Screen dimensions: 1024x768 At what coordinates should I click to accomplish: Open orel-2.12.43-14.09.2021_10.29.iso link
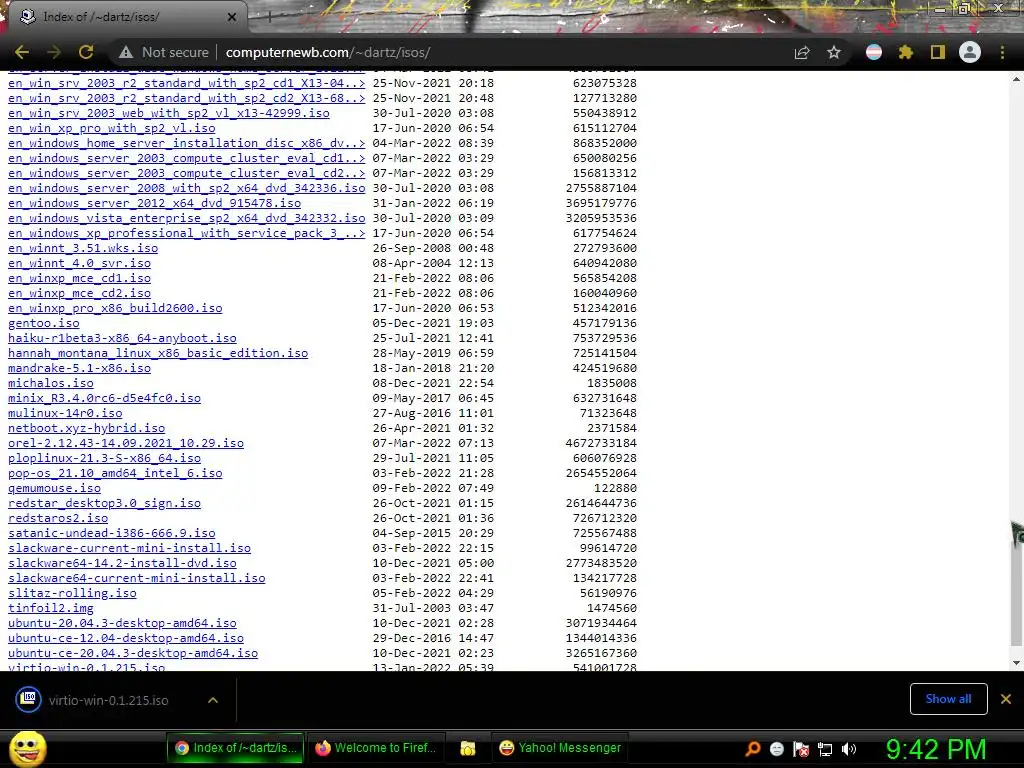[126, 443]
